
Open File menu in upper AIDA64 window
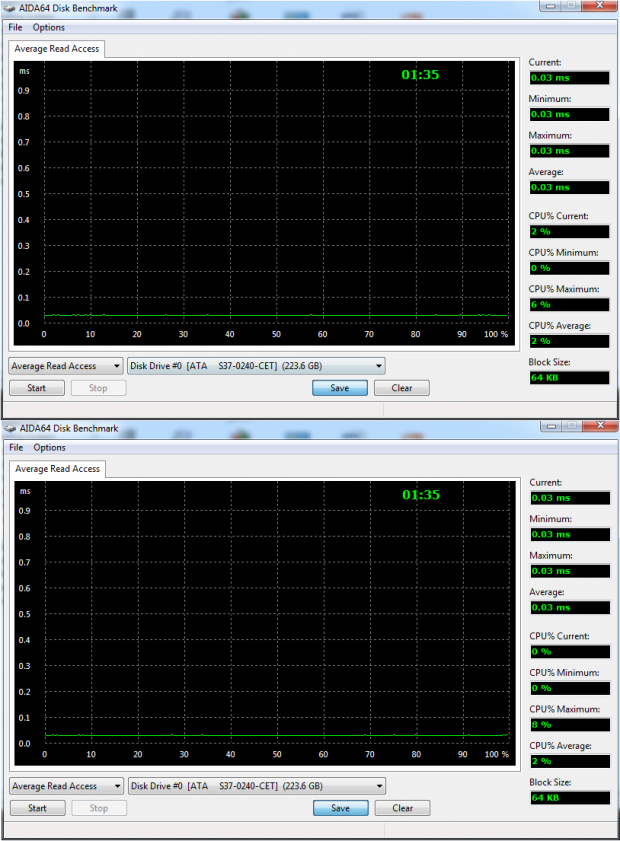(15, 27)
